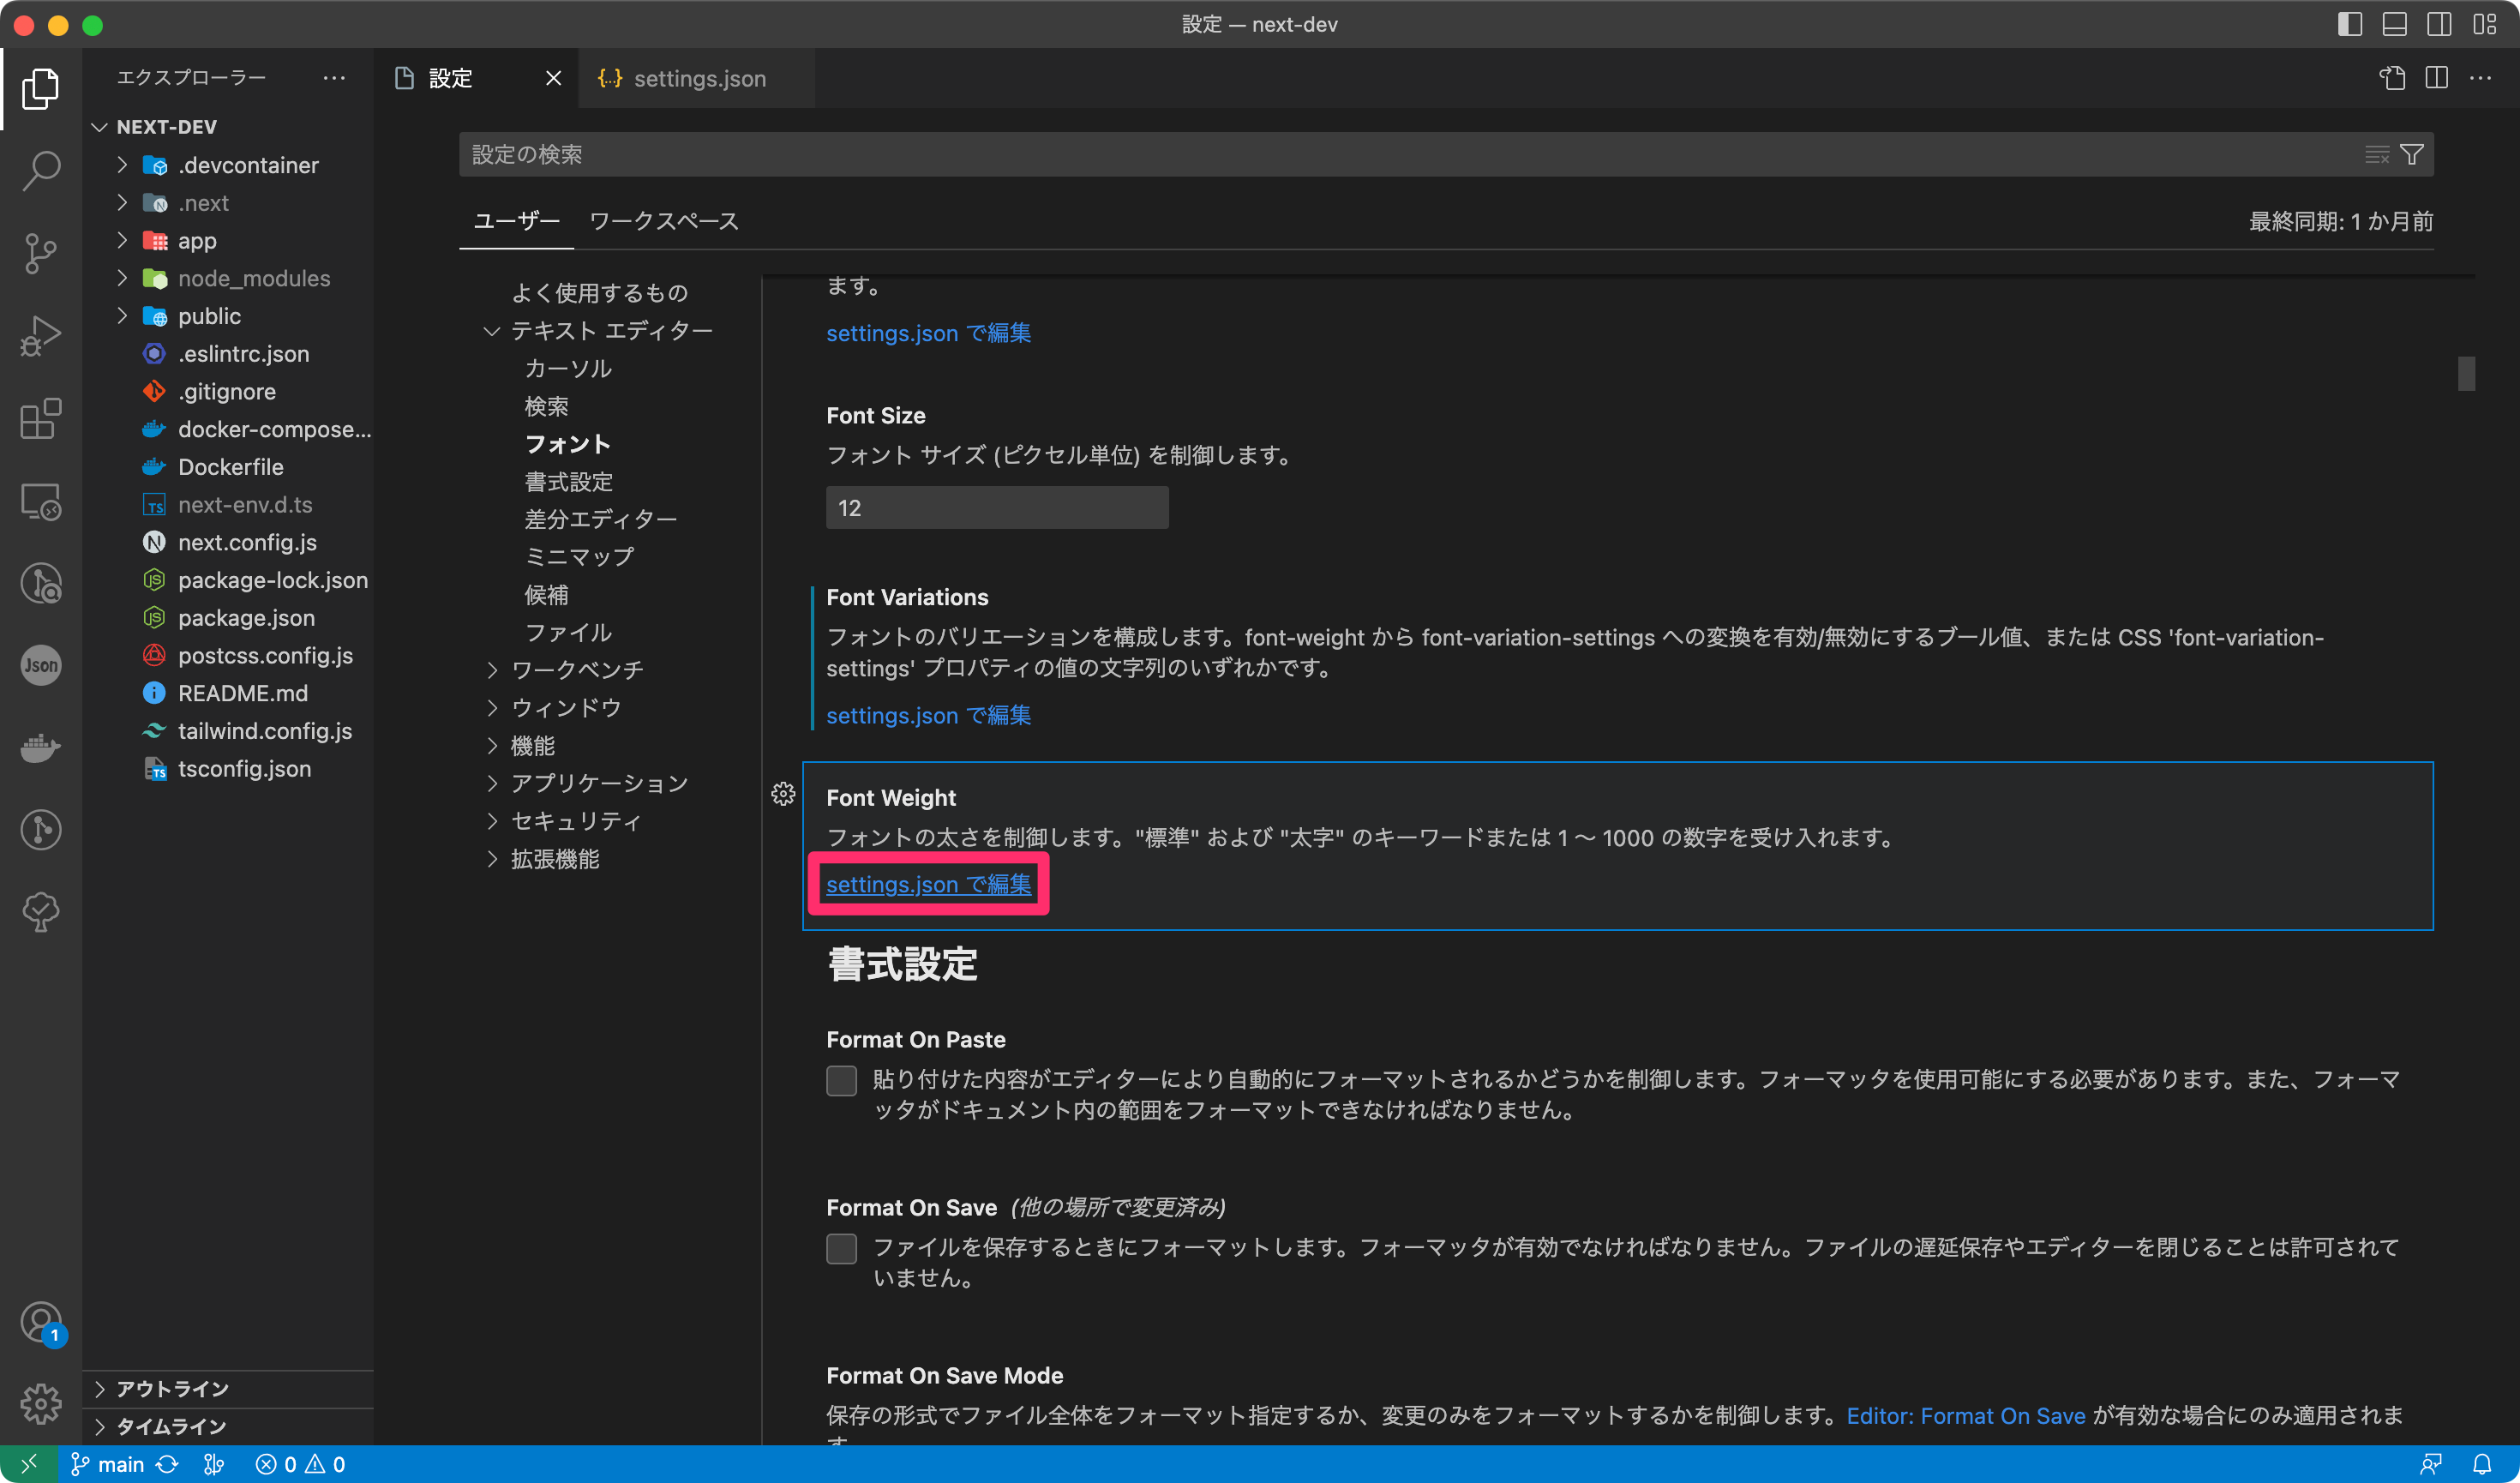Open the Source Control view
This screenshot has height=1483, width=2520.
click(41, 253)
